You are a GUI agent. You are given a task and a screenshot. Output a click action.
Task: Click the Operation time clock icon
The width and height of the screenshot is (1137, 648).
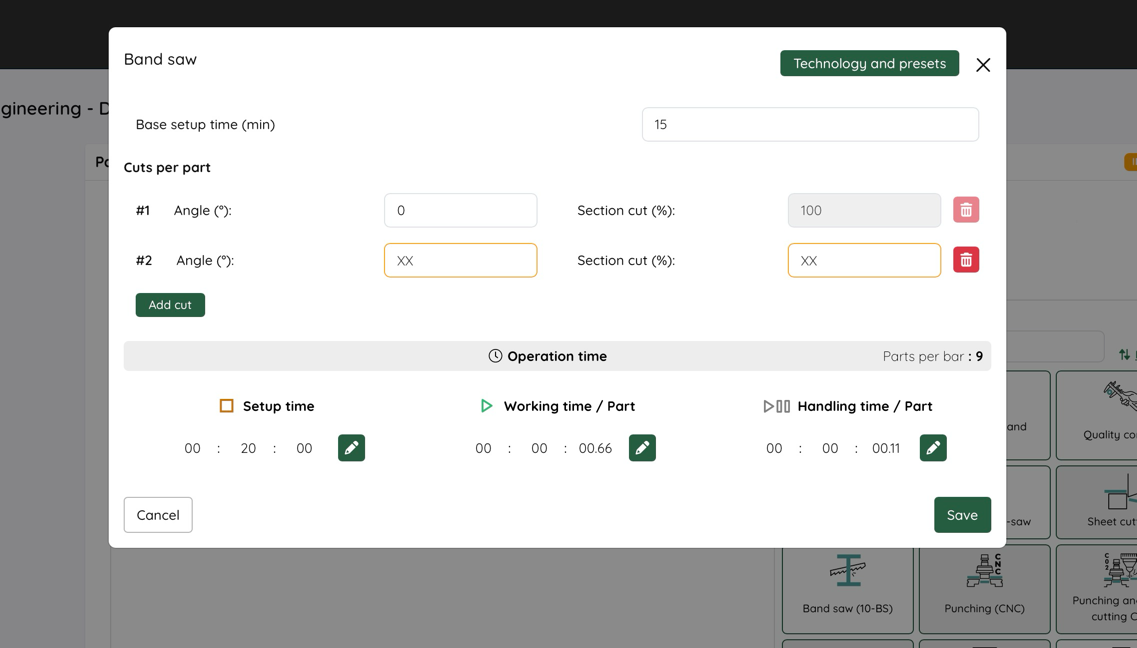[495, 356]
